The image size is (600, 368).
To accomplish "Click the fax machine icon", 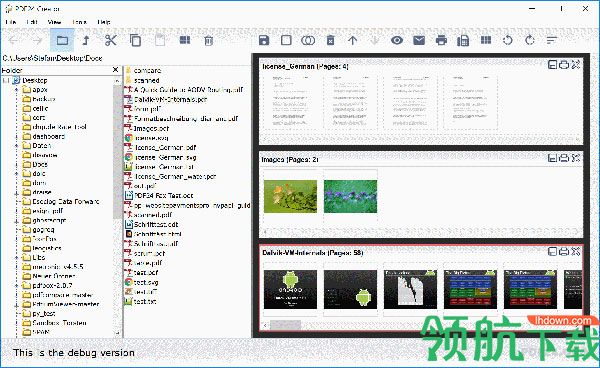I will point(463,41).
